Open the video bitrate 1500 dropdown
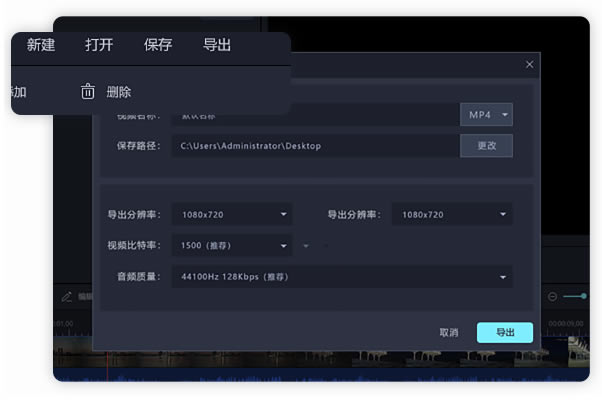 [232, 245]
